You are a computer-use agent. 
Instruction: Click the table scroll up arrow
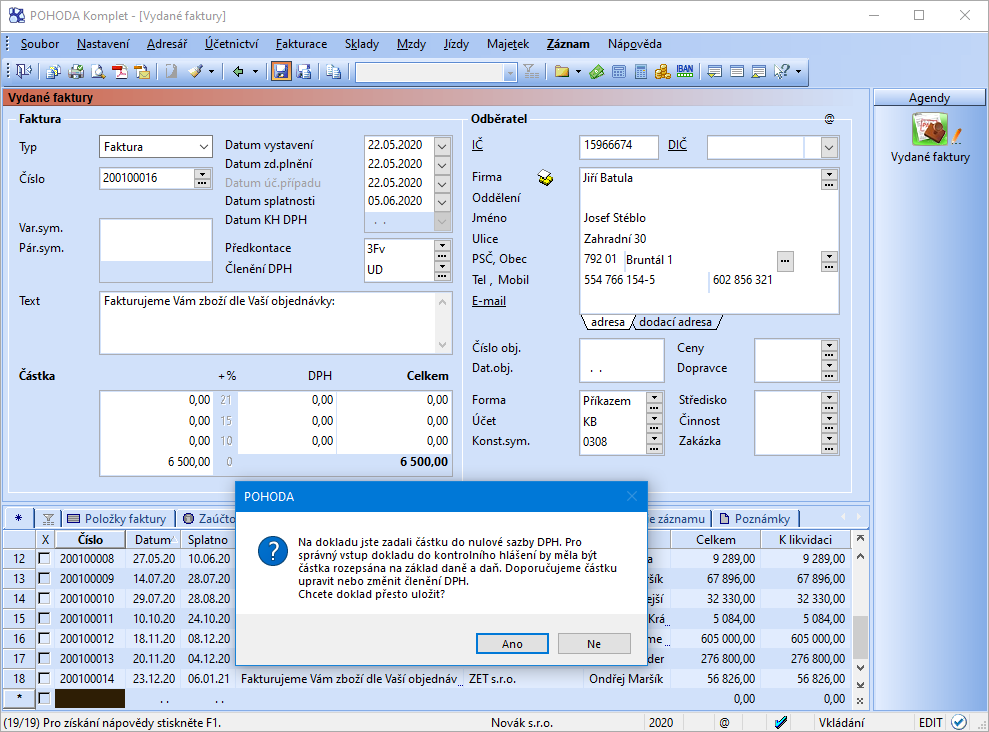[860, 557]
